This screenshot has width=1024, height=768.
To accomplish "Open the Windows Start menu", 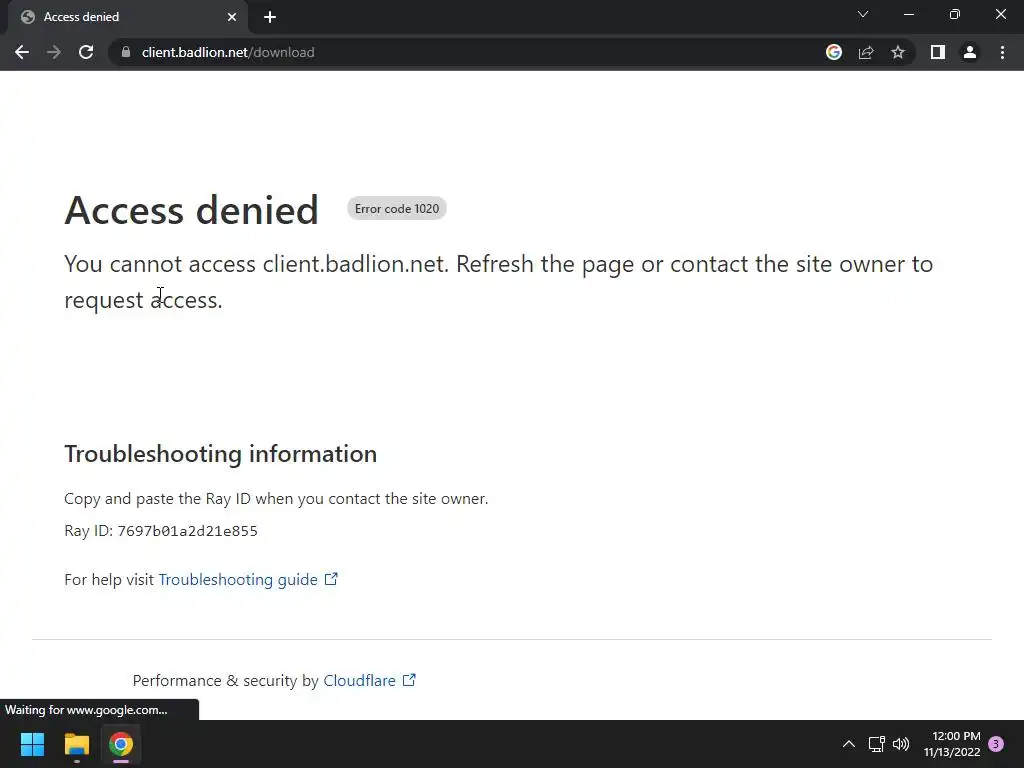I will tap(32, 744).
